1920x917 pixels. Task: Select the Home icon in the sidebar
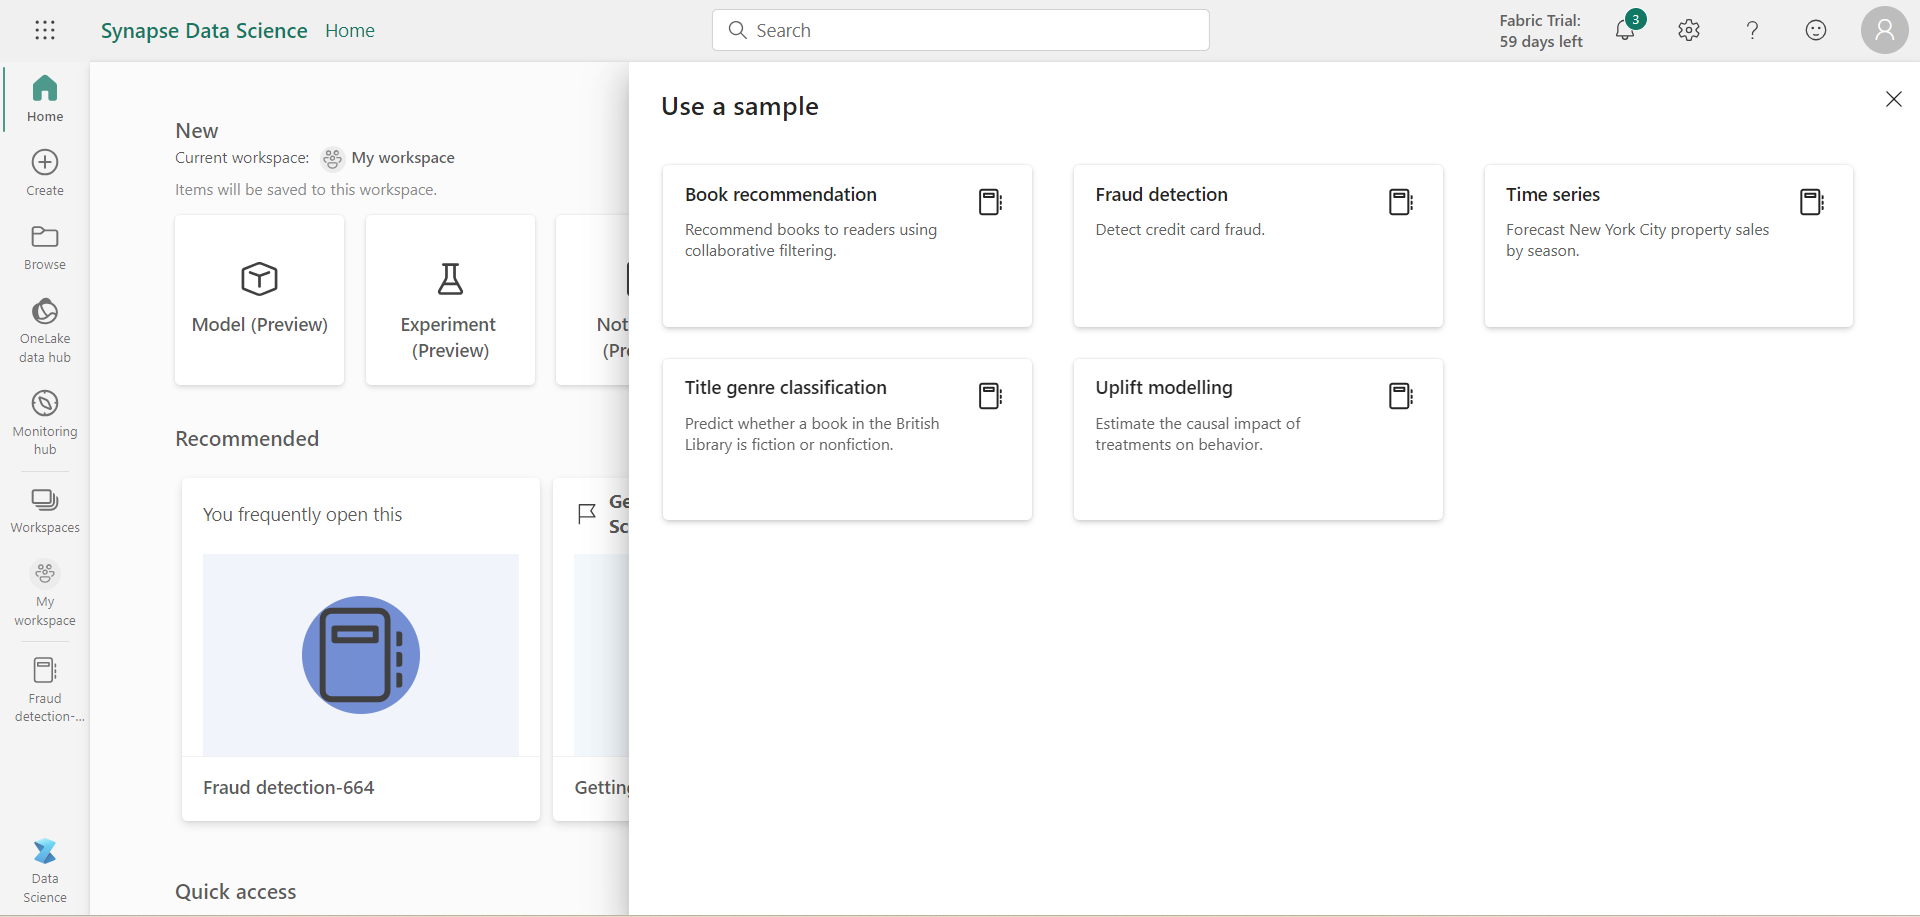coord(45,98)
